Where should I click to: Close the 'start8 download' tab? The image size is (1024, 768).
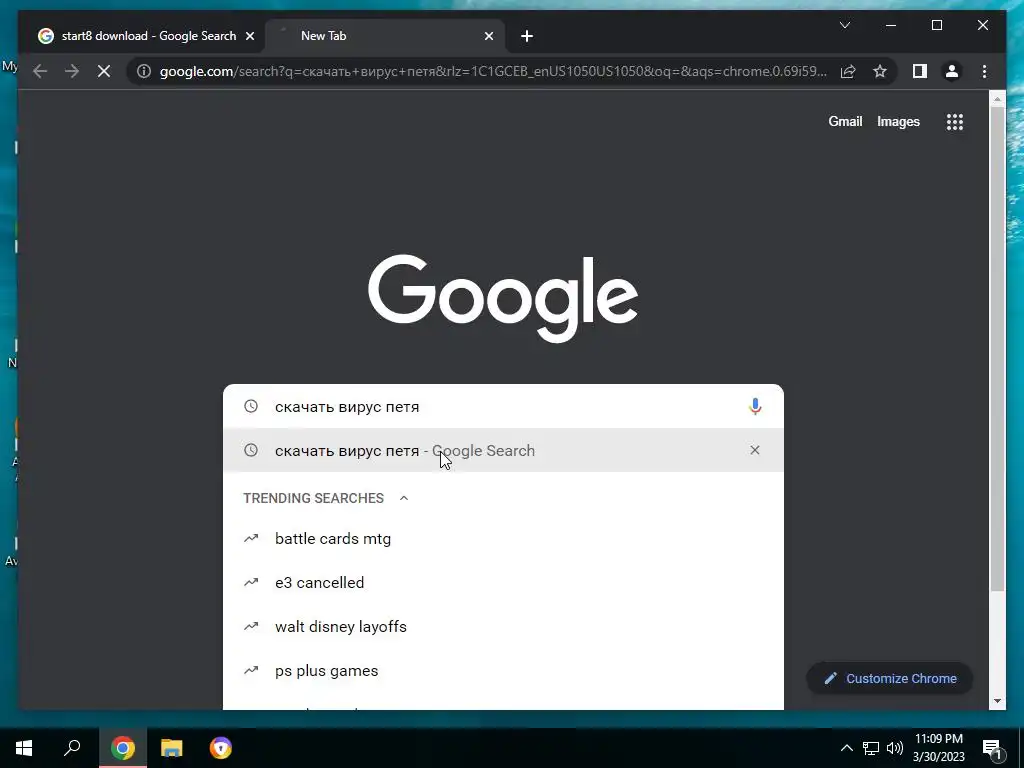[x=249, y=37]
